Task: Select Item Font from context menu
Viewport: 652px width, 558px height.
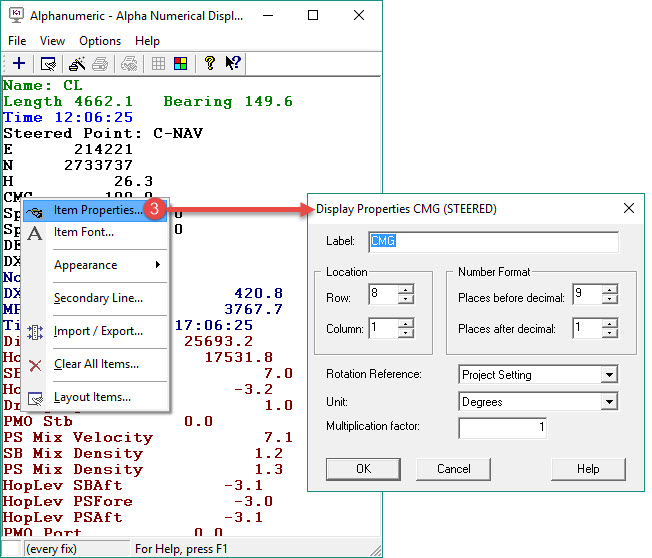Action: (84, 232)
